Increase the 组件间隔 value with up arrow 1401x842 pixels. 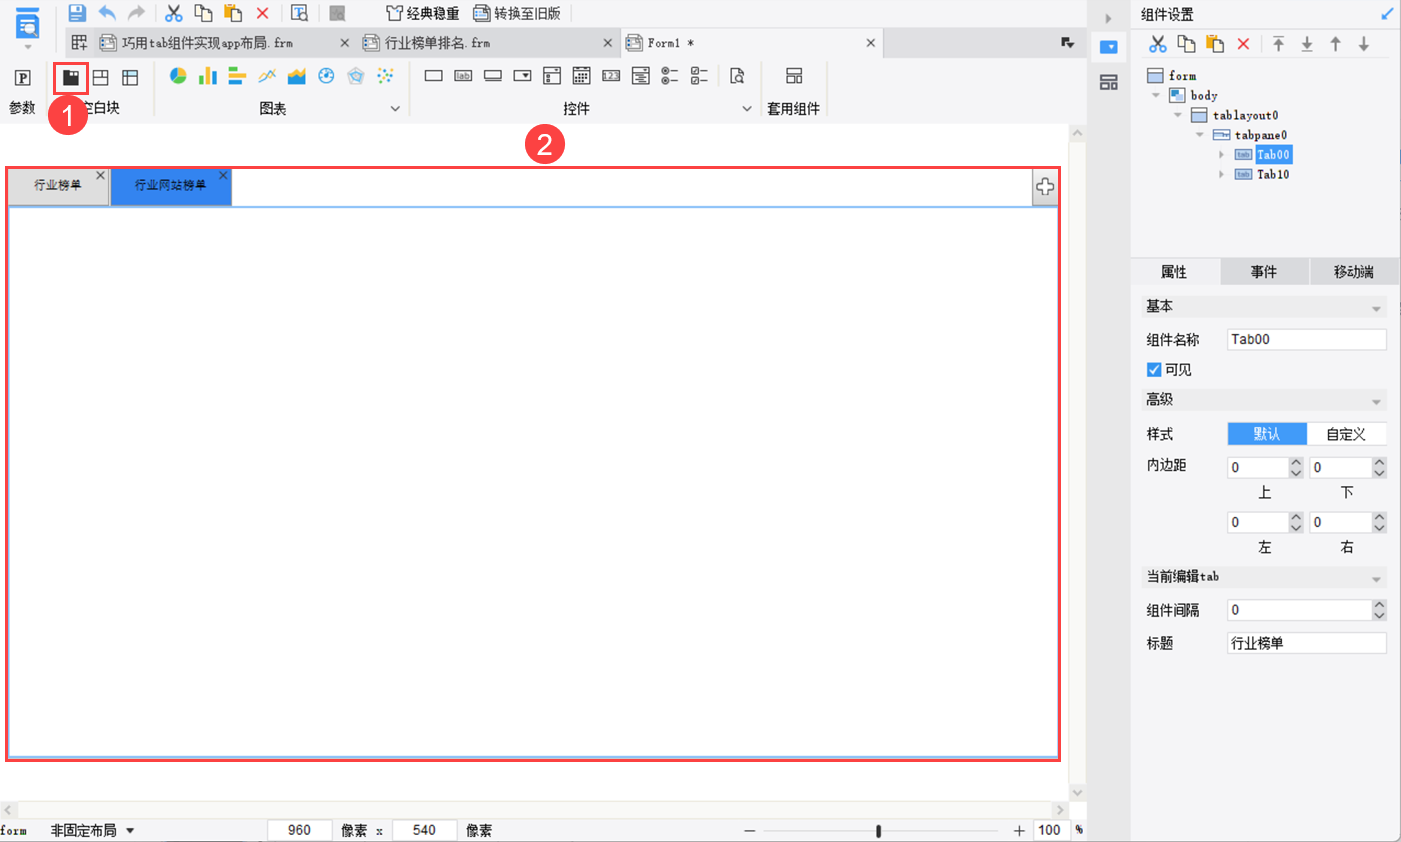point(1380,605)
